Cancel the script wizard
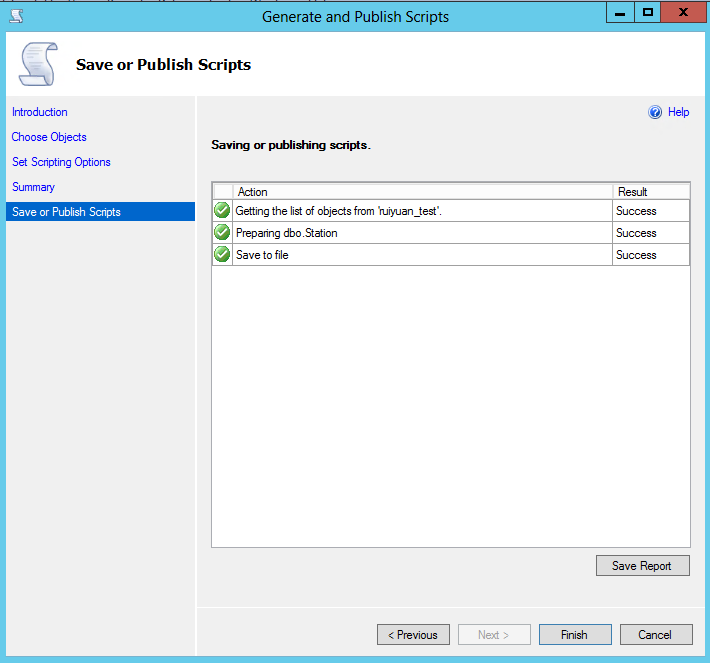Image resolution: width=710 pixels, height=663 pixels. 655,635
